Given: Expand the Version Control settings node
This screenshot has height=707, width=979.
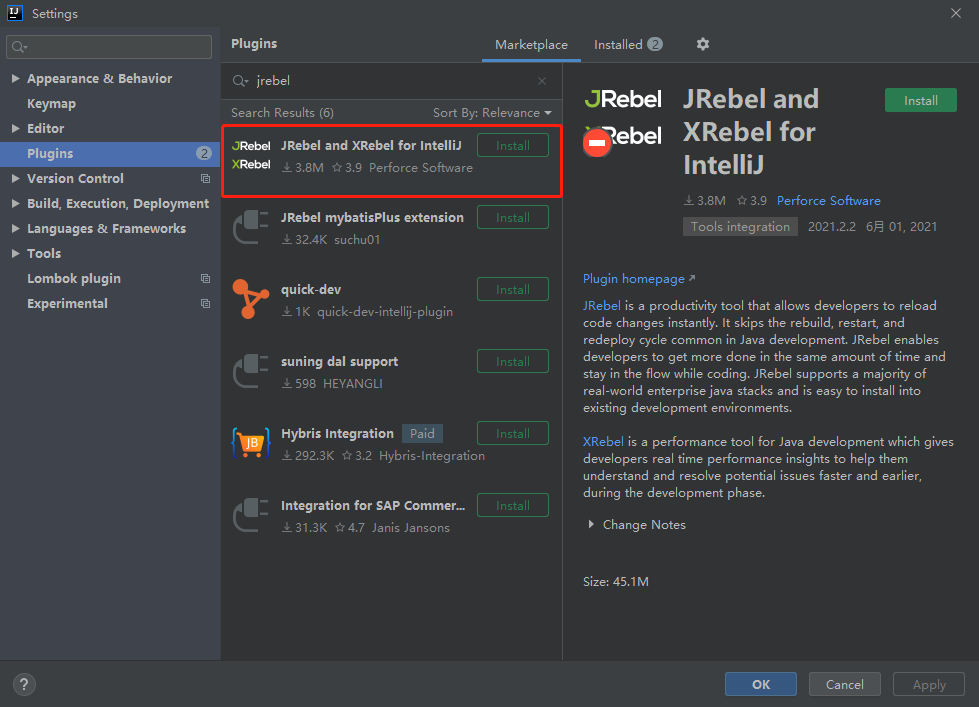Looking at the screenshot, I should [16, 179].
